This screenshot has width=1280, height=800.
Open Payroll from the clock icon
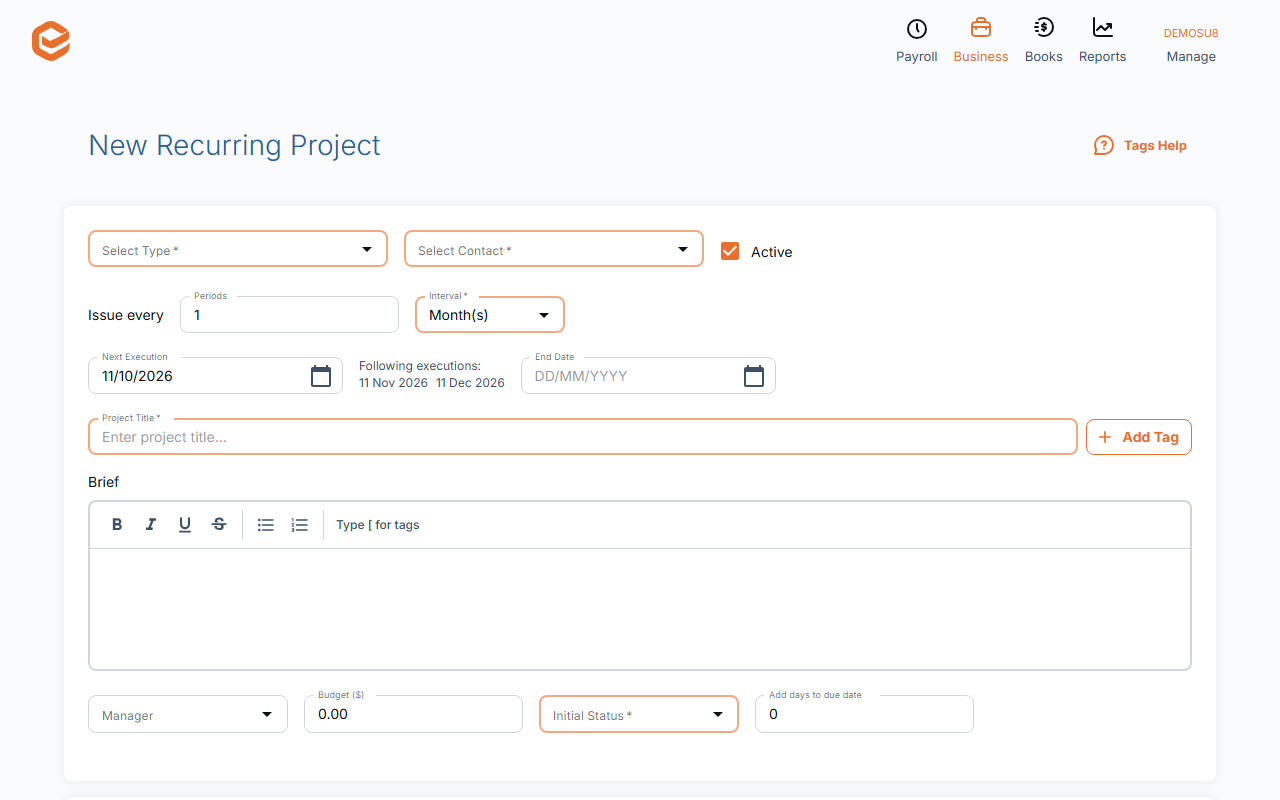[916, 41]
